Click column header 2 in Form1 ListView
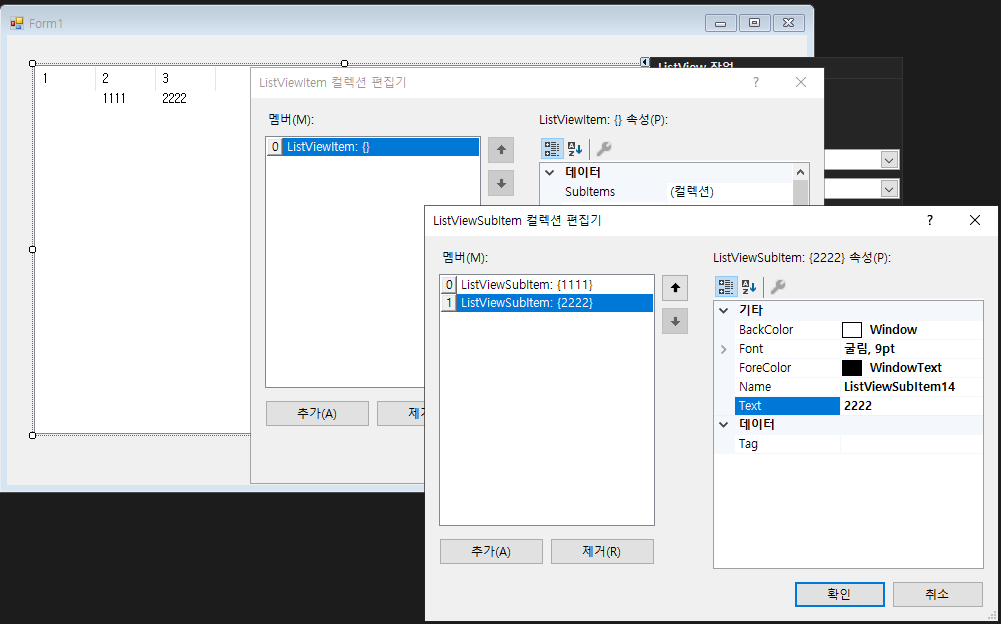 125,79
